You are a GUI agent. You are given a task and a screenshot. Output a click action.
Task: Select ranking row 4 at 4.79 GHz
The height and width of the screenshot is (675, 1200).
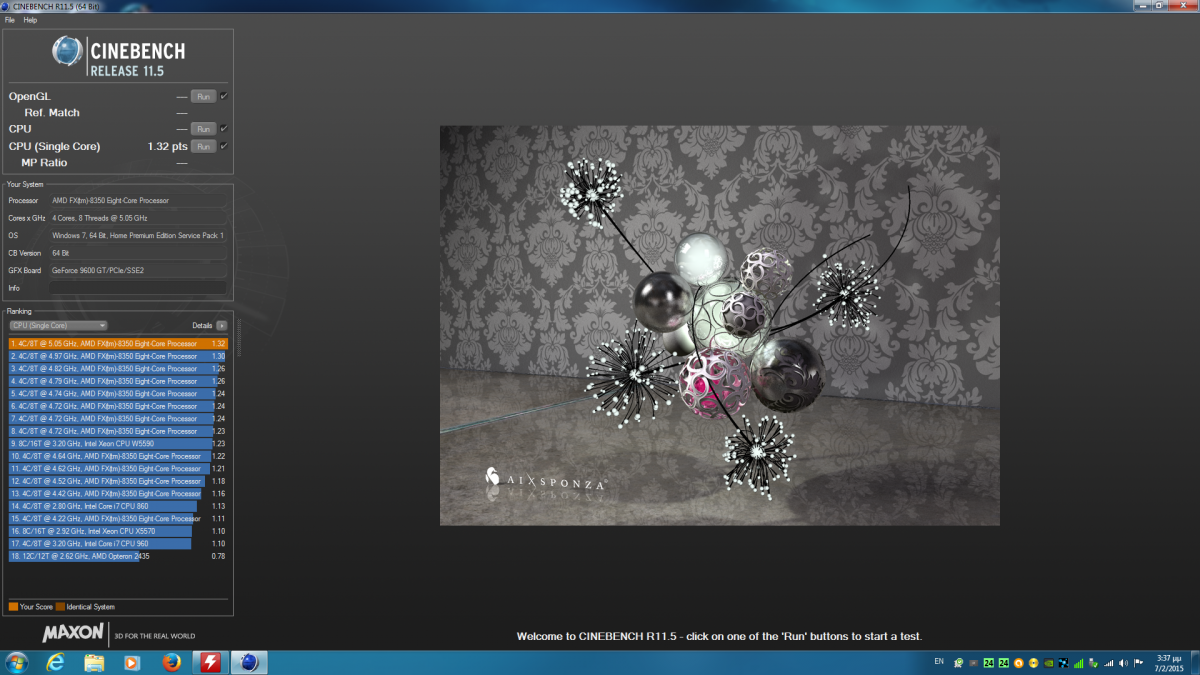118,381
